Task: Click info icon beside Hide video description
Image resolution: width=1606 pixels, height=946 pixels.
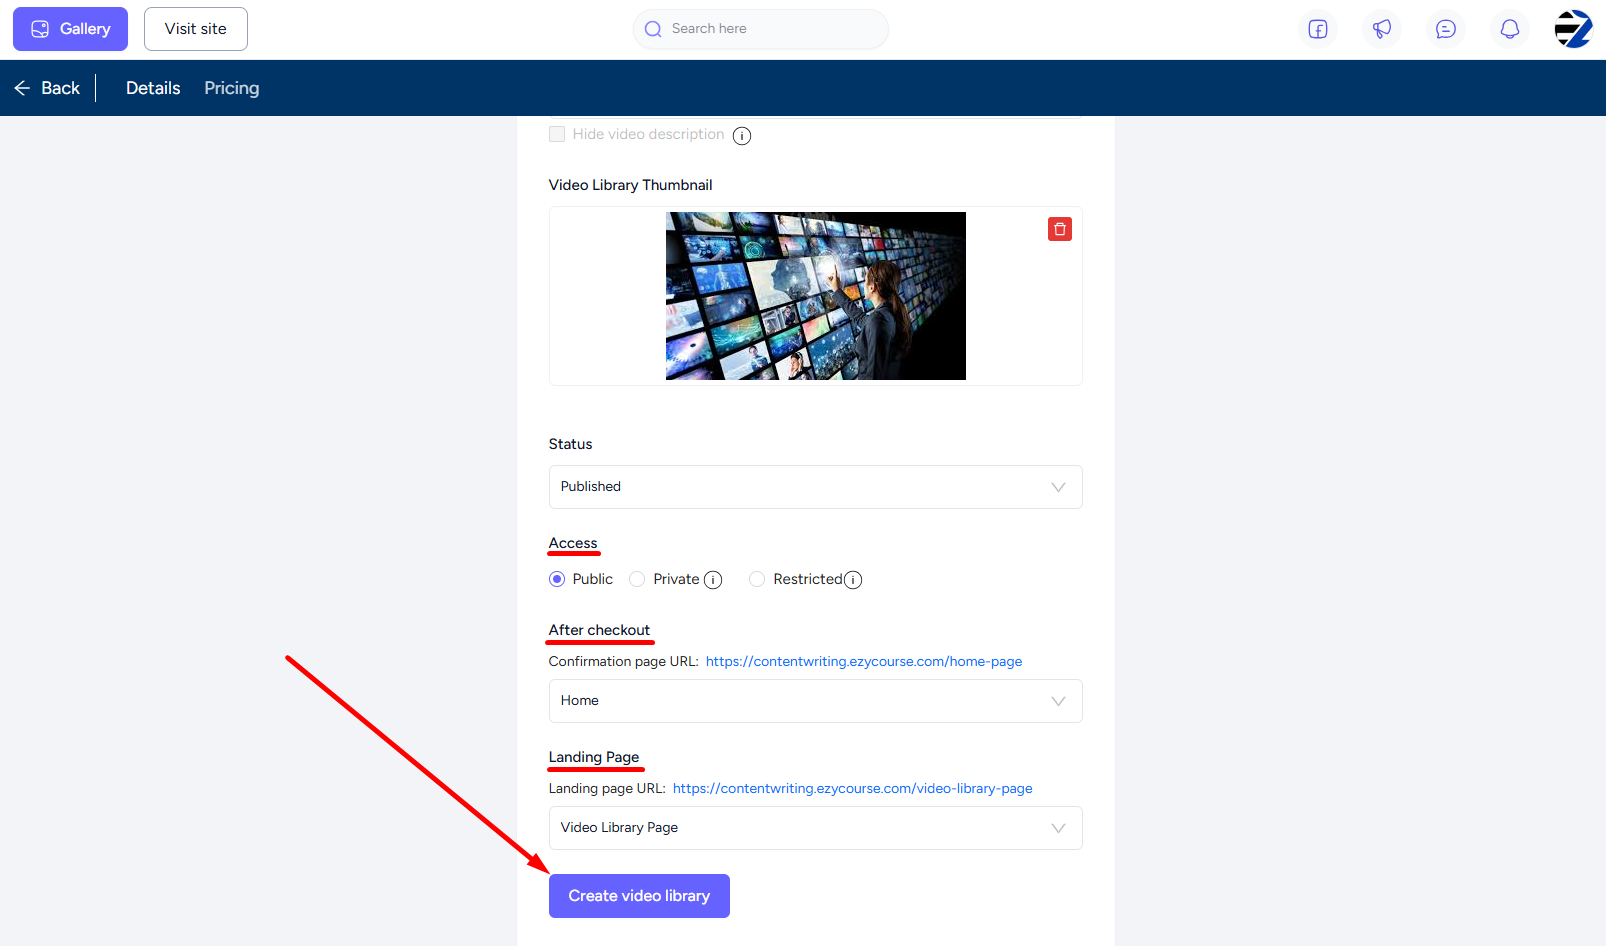Action: point(742,136)
